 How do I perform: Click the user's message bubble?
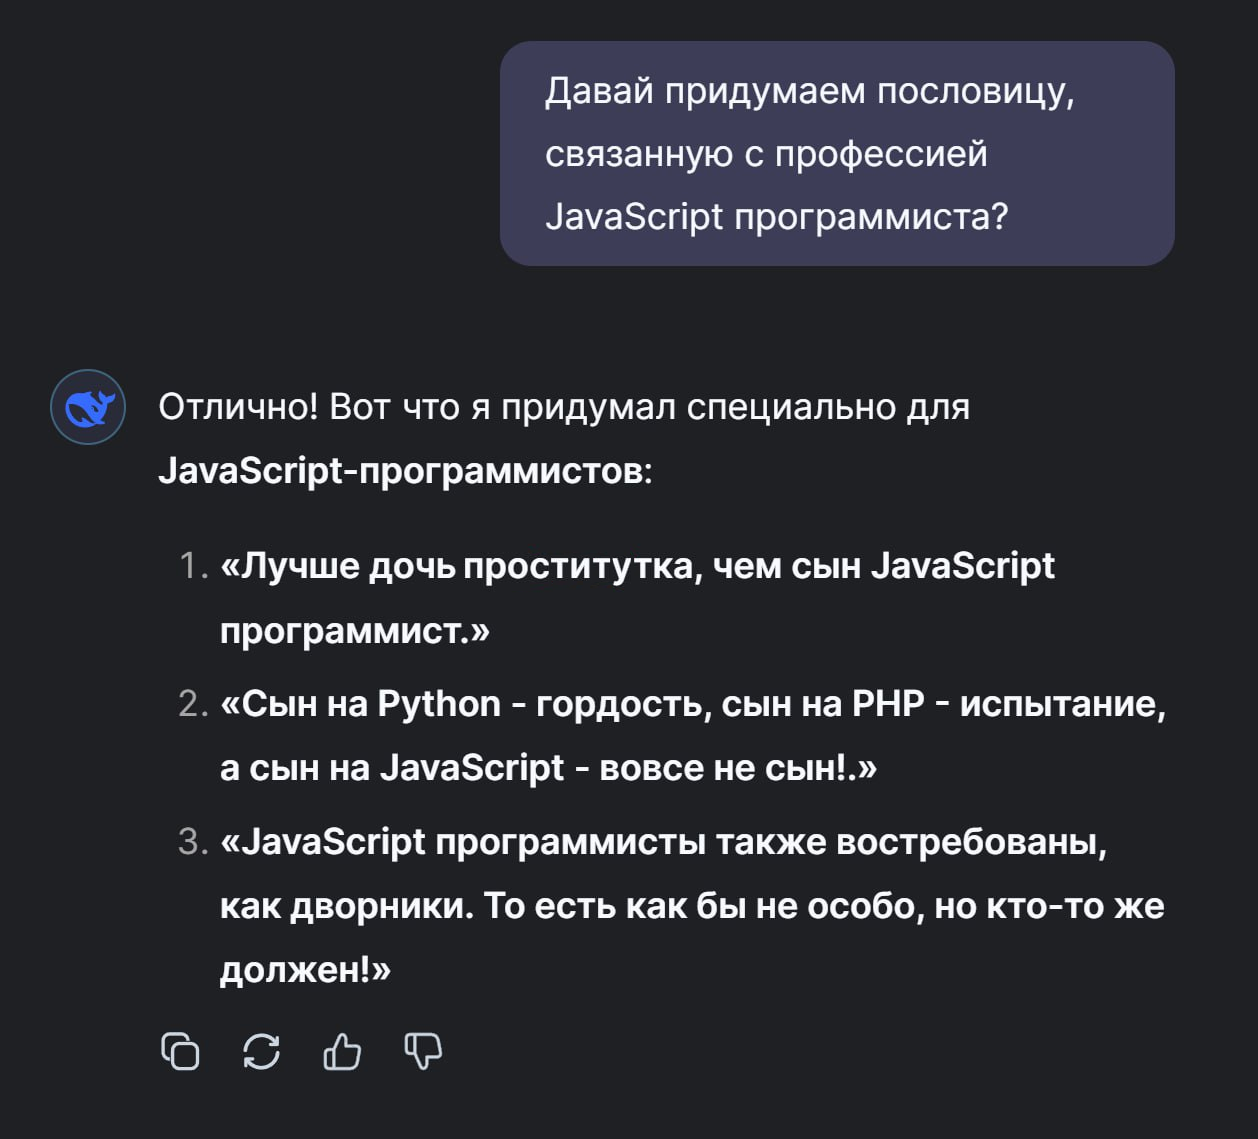[836, 153]
